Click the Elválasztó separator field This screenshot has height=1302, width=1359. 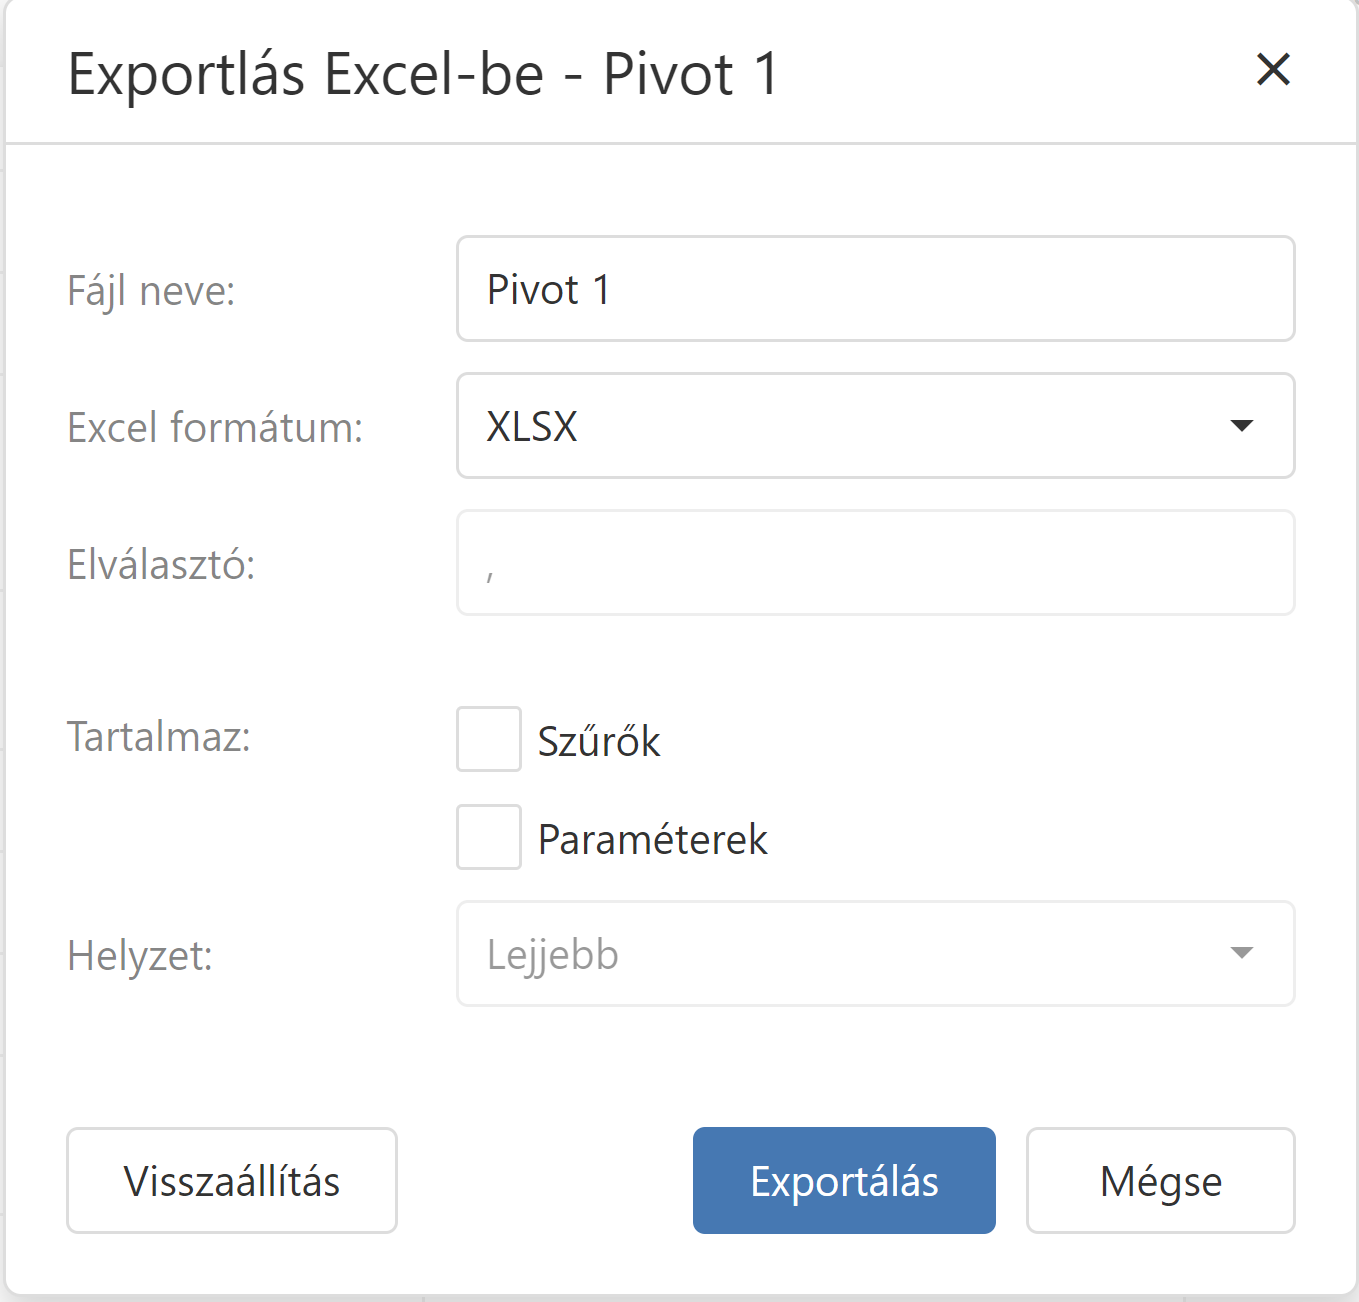point(875,563)
